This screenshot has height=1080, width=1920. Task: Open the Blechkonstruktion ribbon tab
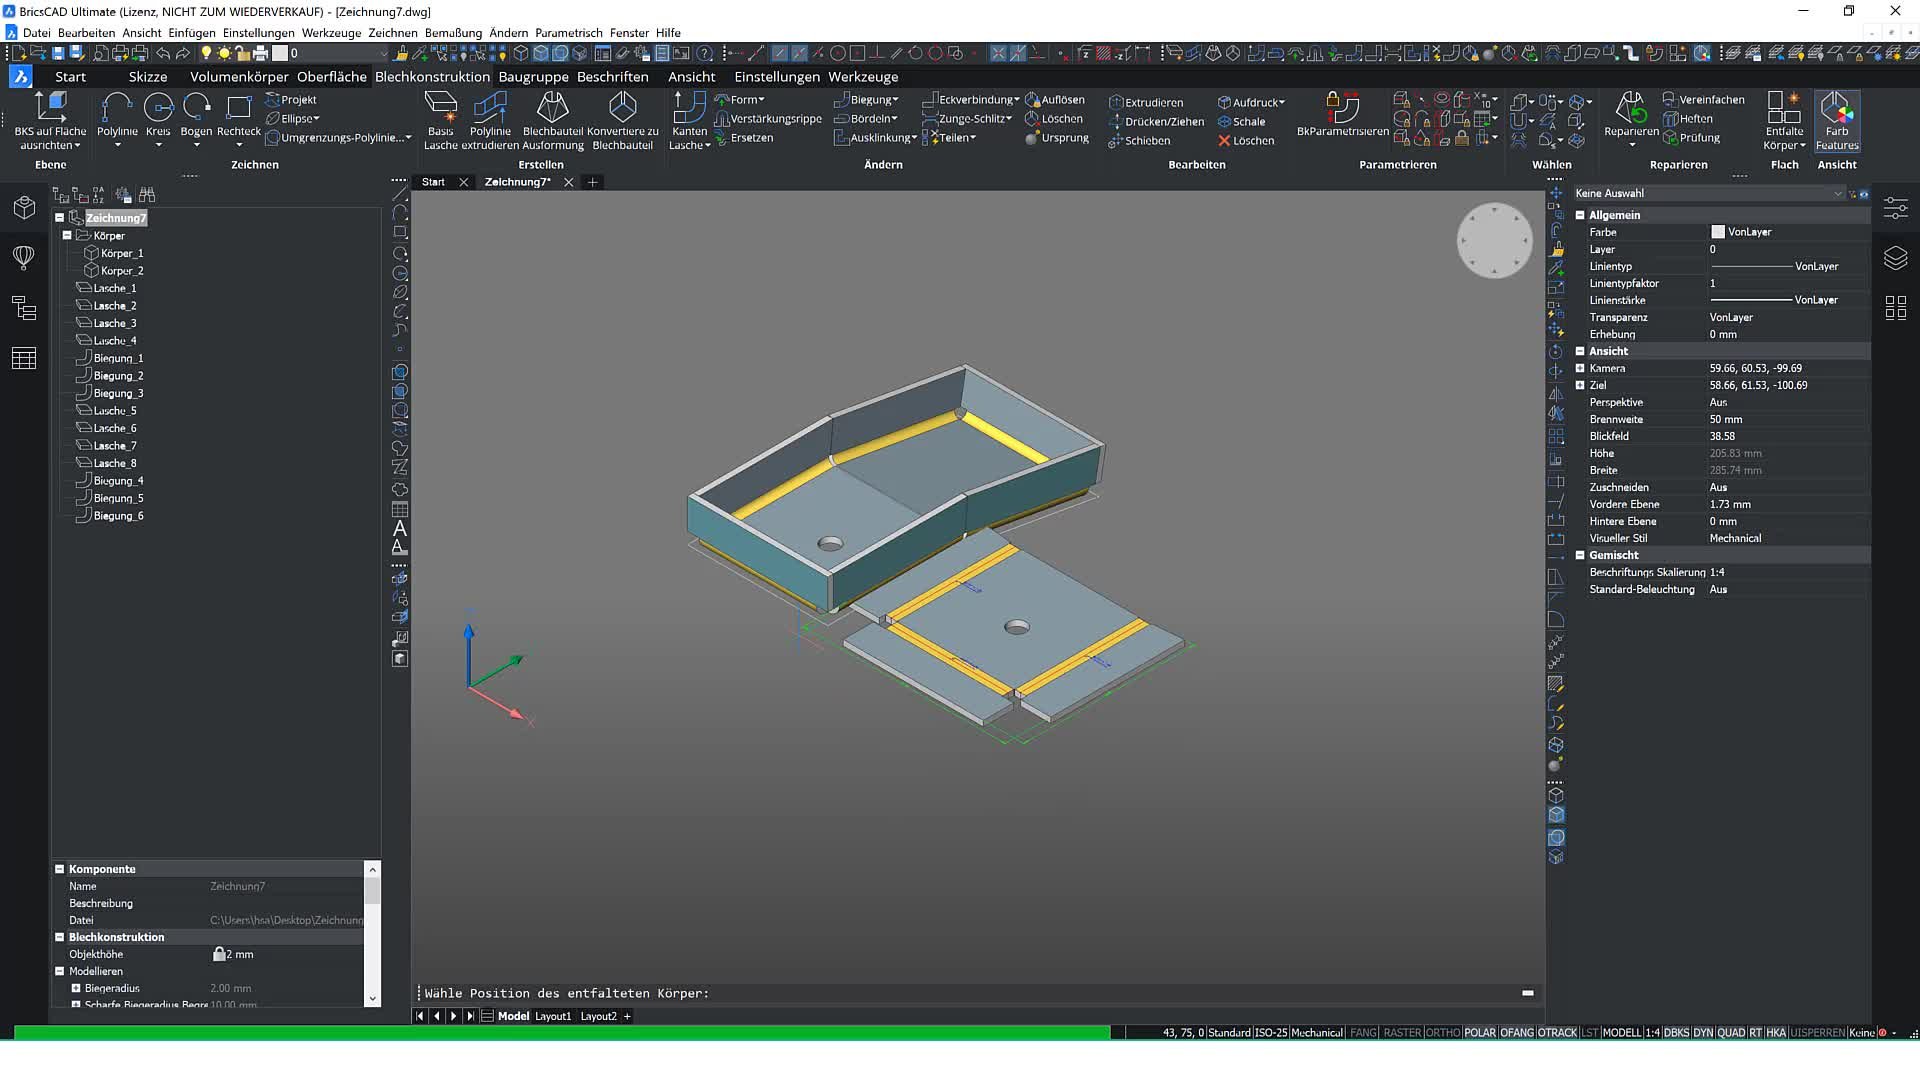tap(432, 76)
